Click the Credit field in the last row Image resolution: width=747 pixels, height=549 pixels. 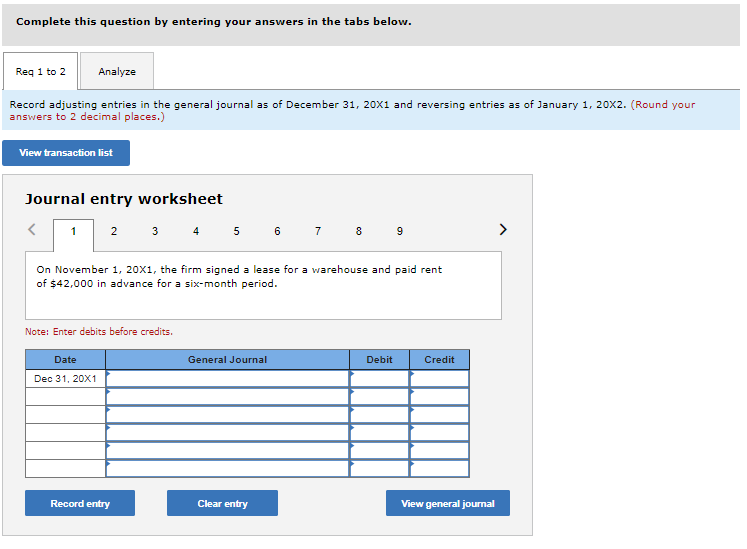coord(440,468)
